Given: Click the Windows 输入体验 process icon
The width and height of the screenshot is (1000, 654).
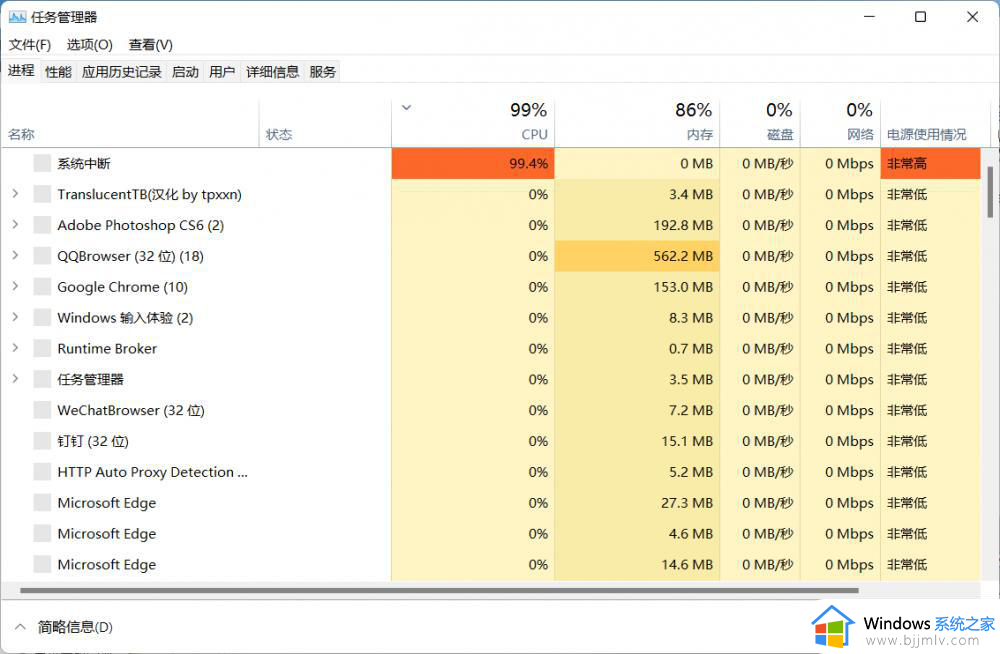Looking at the screenshot, I should (x=42, y=317).
